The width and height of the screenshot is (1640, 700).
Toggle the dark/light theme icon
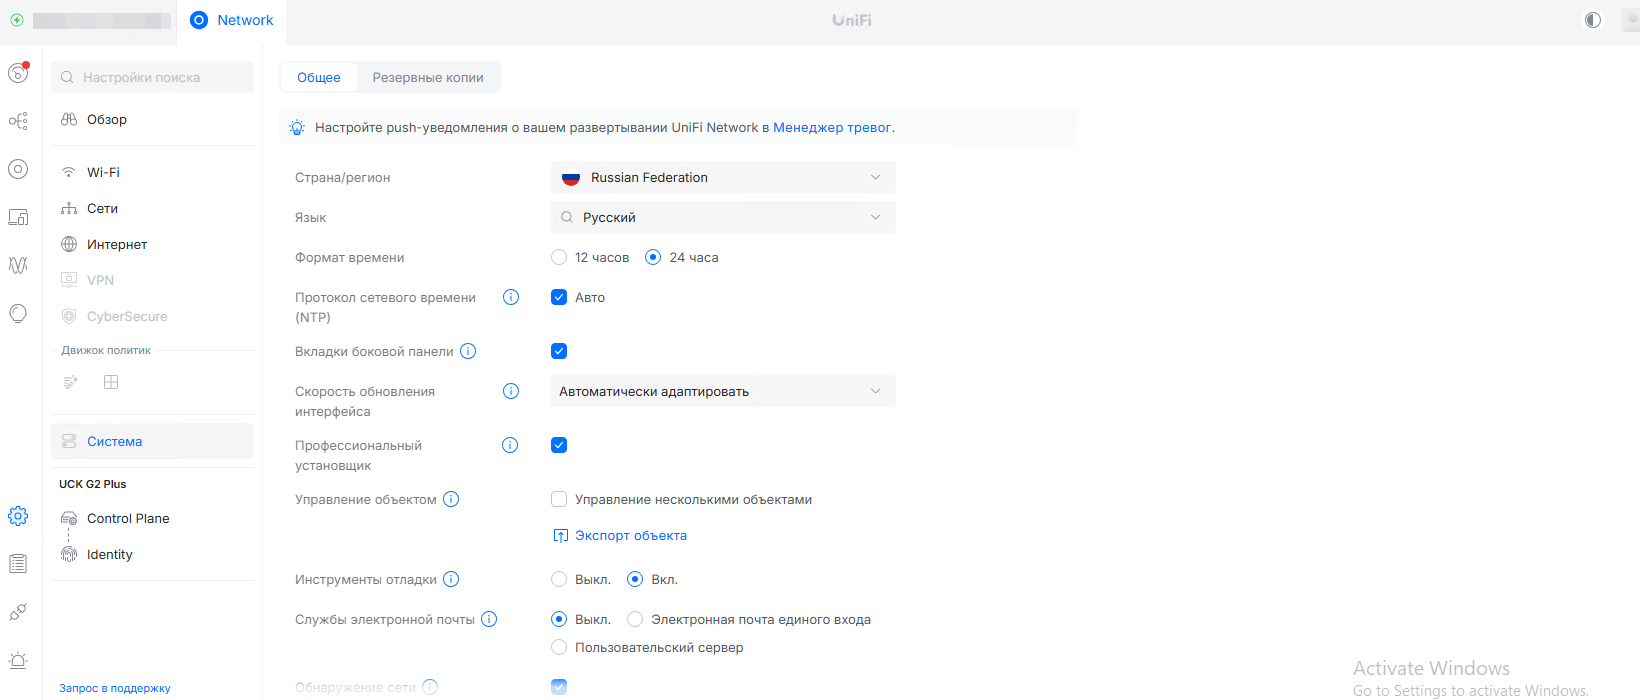coord(1592,20)
